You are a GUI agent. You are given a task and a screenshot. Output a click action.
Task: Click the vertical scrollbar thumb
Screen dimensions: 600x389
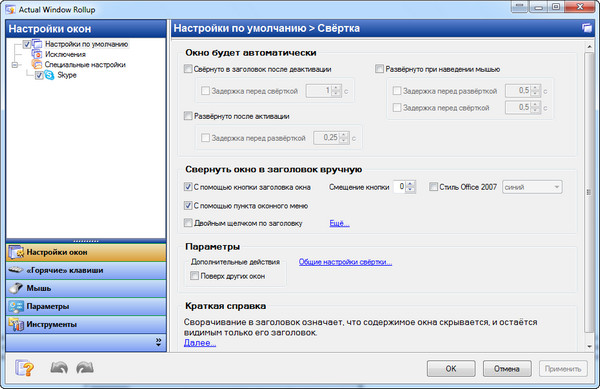click(x=589, y=192)
